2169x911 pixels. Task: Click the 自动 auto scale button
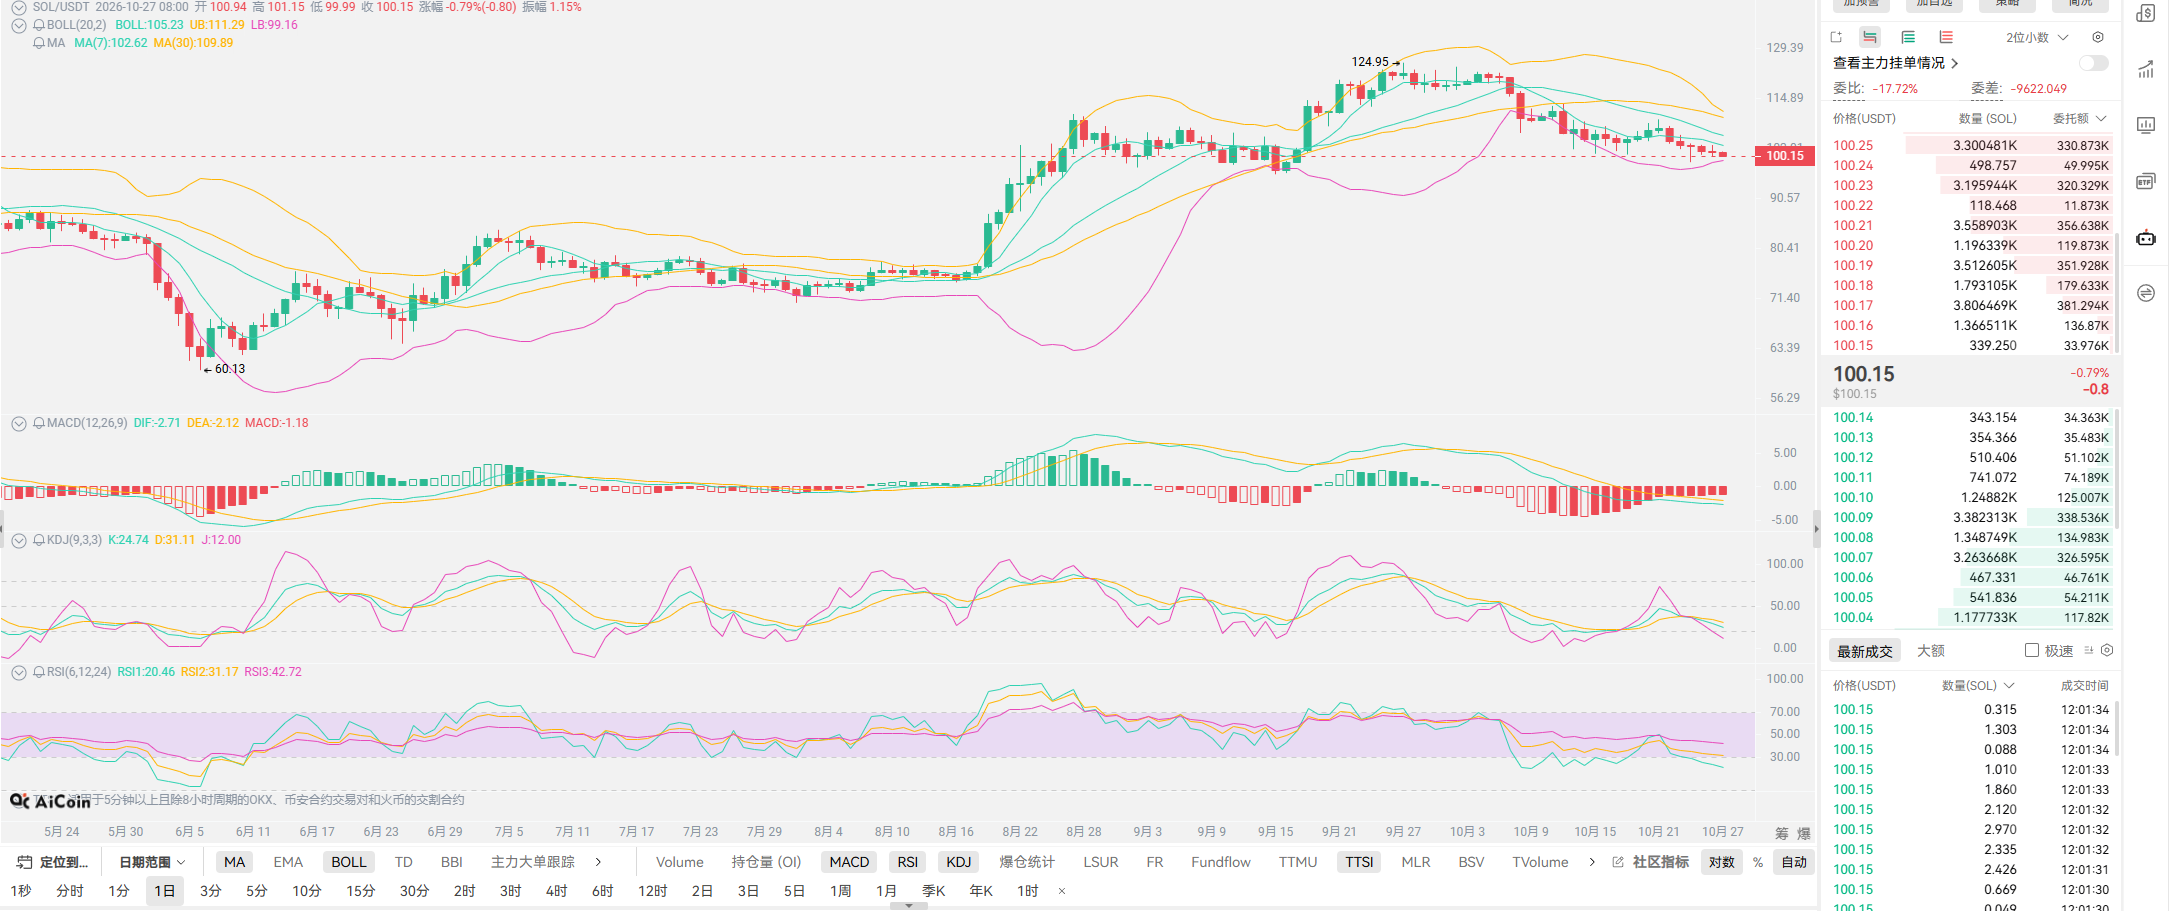[x=1794, y=862]
